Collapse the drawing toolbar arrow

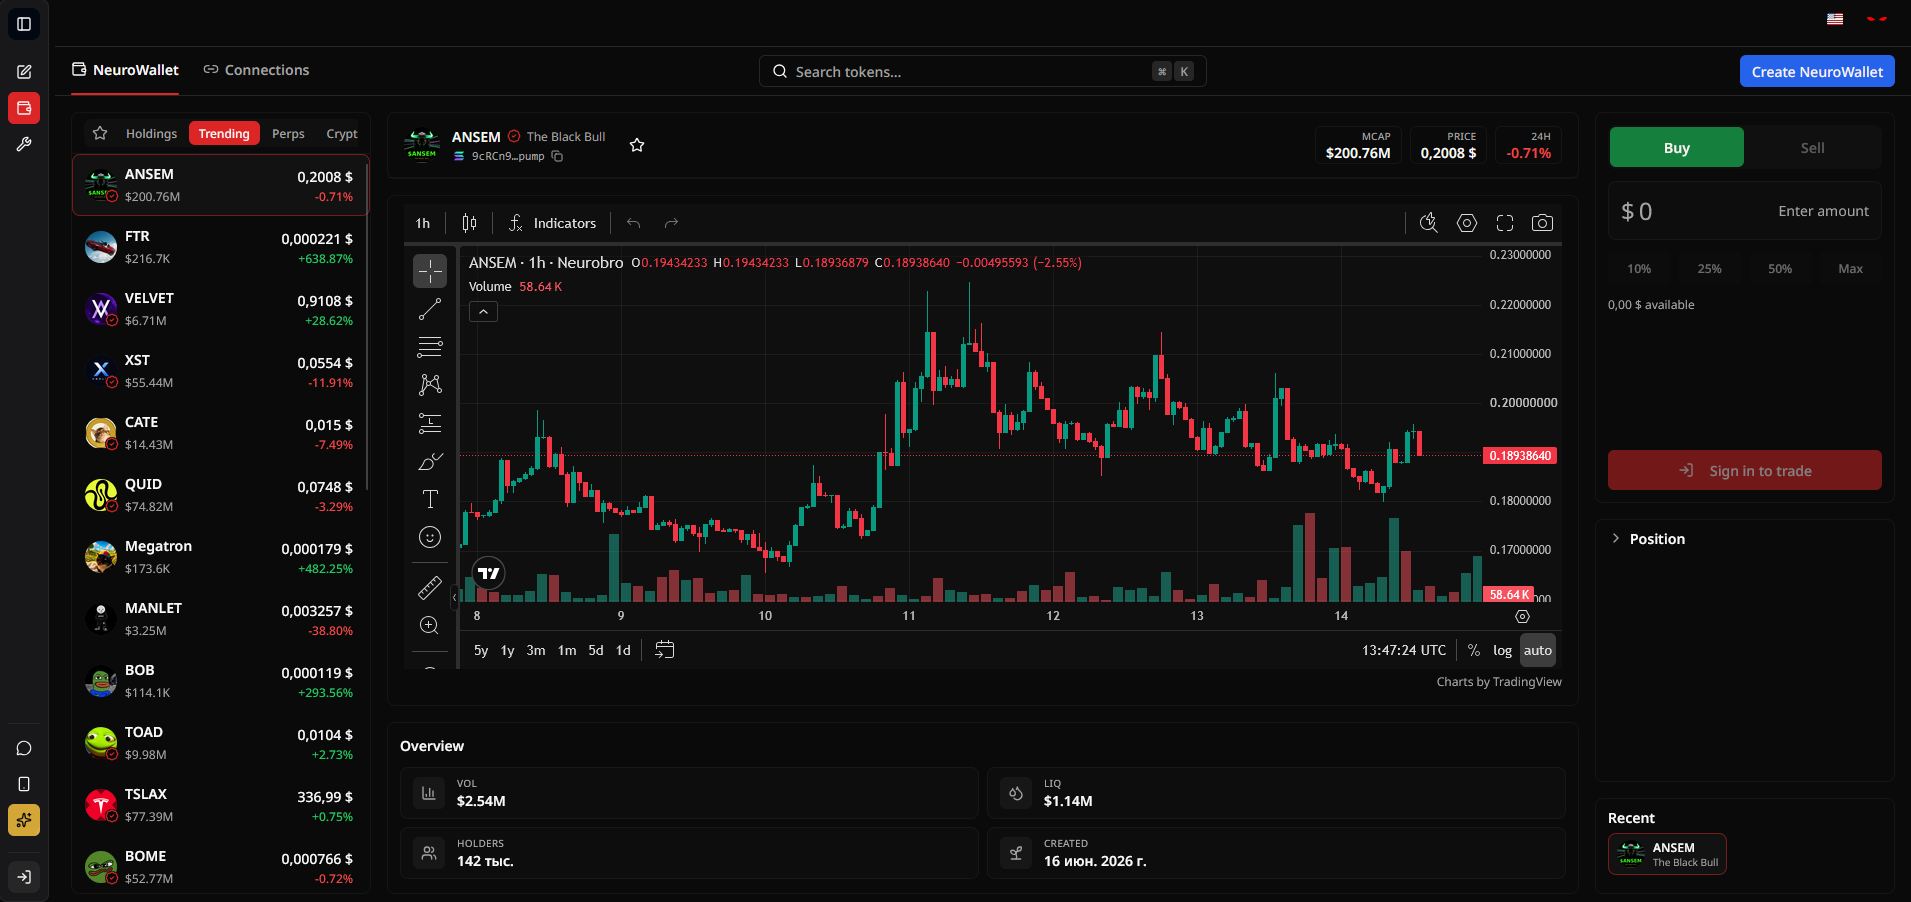tap(454, 597)
